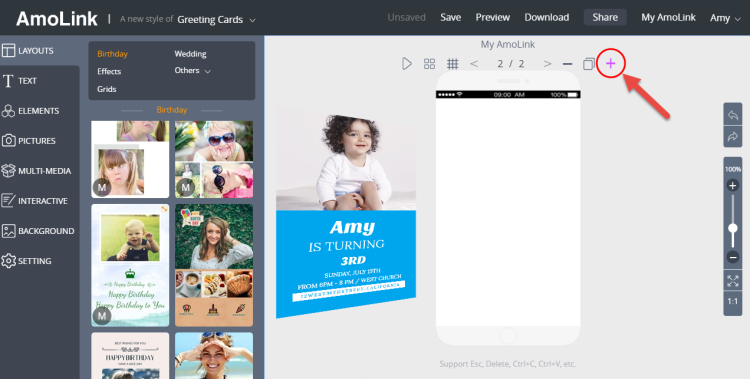Viewport: 750px width, 379px height.
Task: Toggle the canvas grid lines icon
Action: point(452,64)
